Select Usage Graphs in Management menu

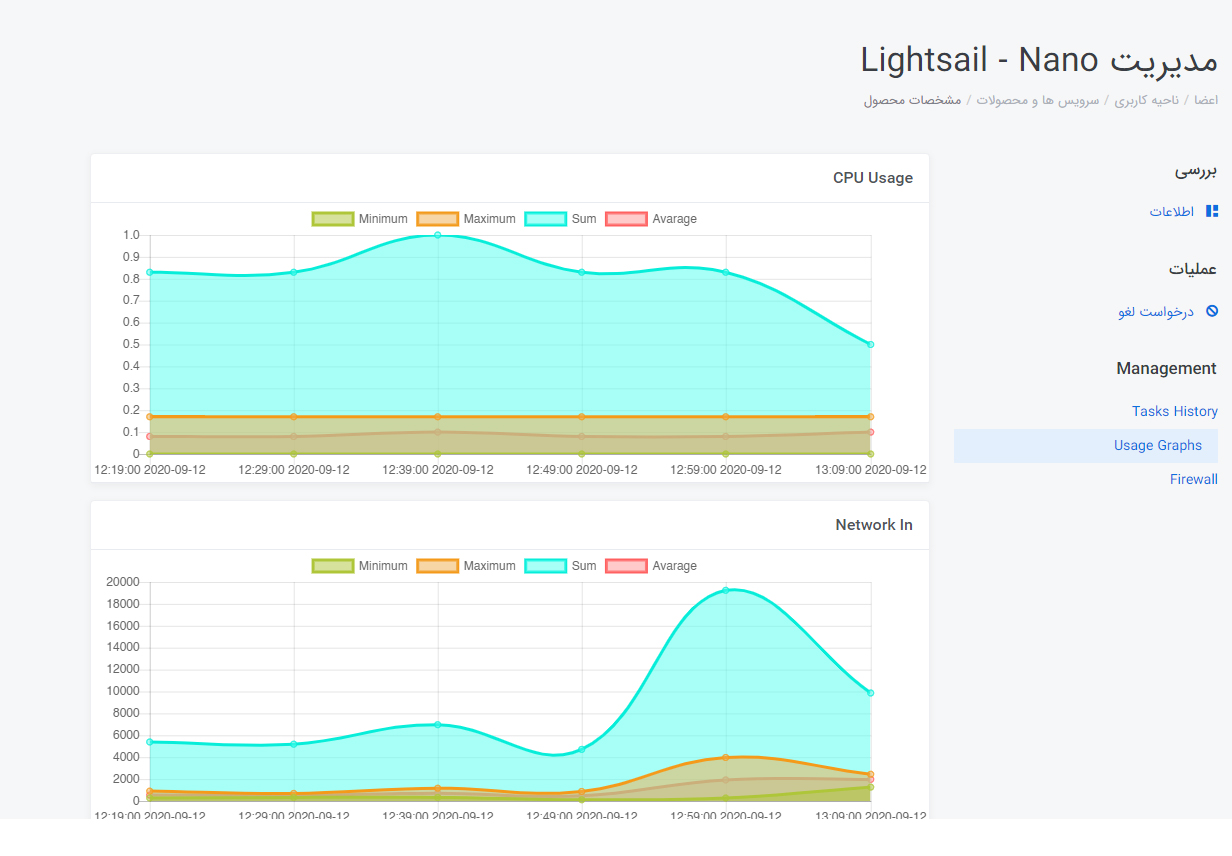coord(1086,445)
